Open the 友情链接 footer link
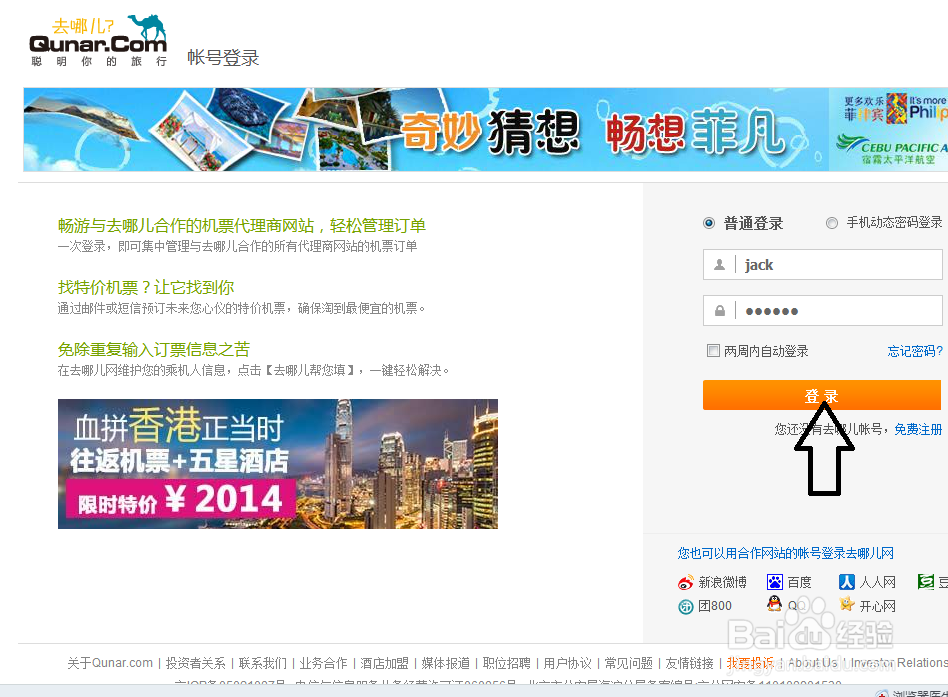948x697 pixels. [x=690, y=663]
